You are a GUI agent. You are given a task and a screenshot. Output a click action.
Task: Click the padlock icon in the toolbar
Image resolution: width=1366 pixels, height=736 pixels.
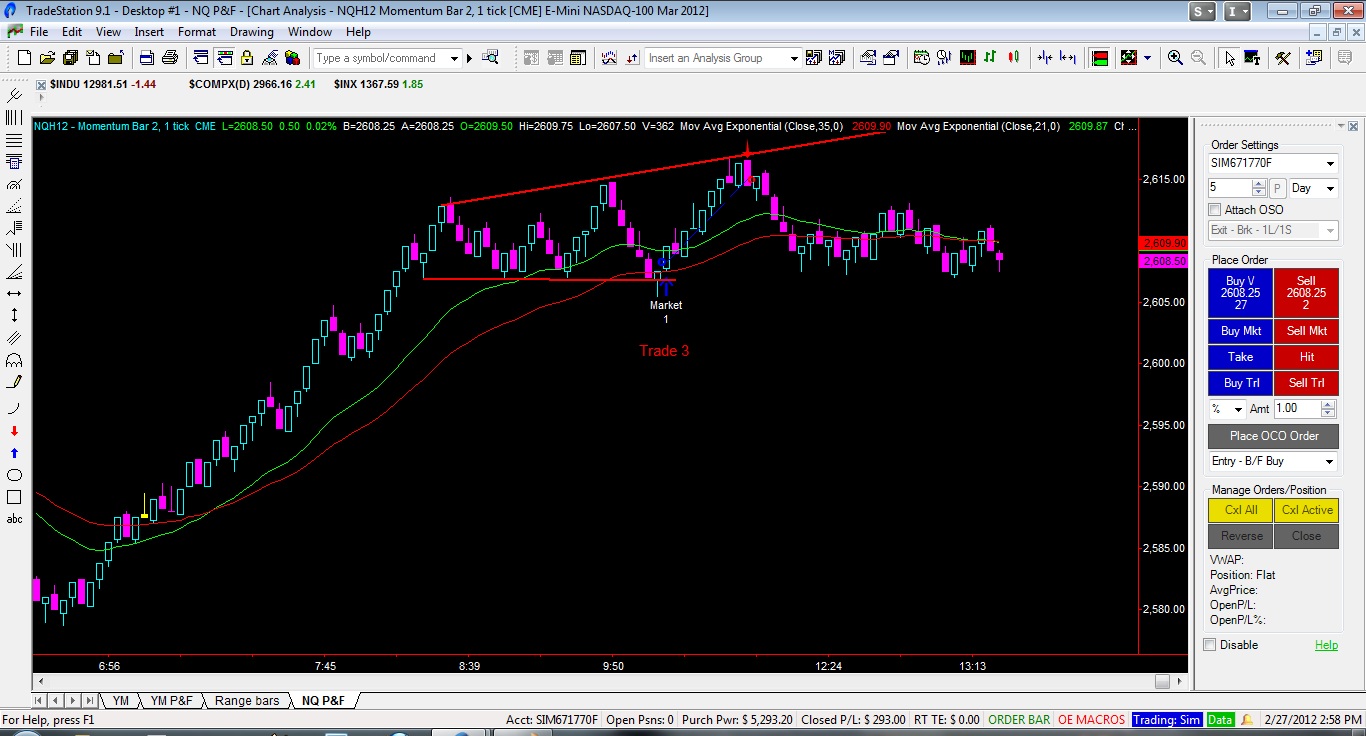pos(246,58)
